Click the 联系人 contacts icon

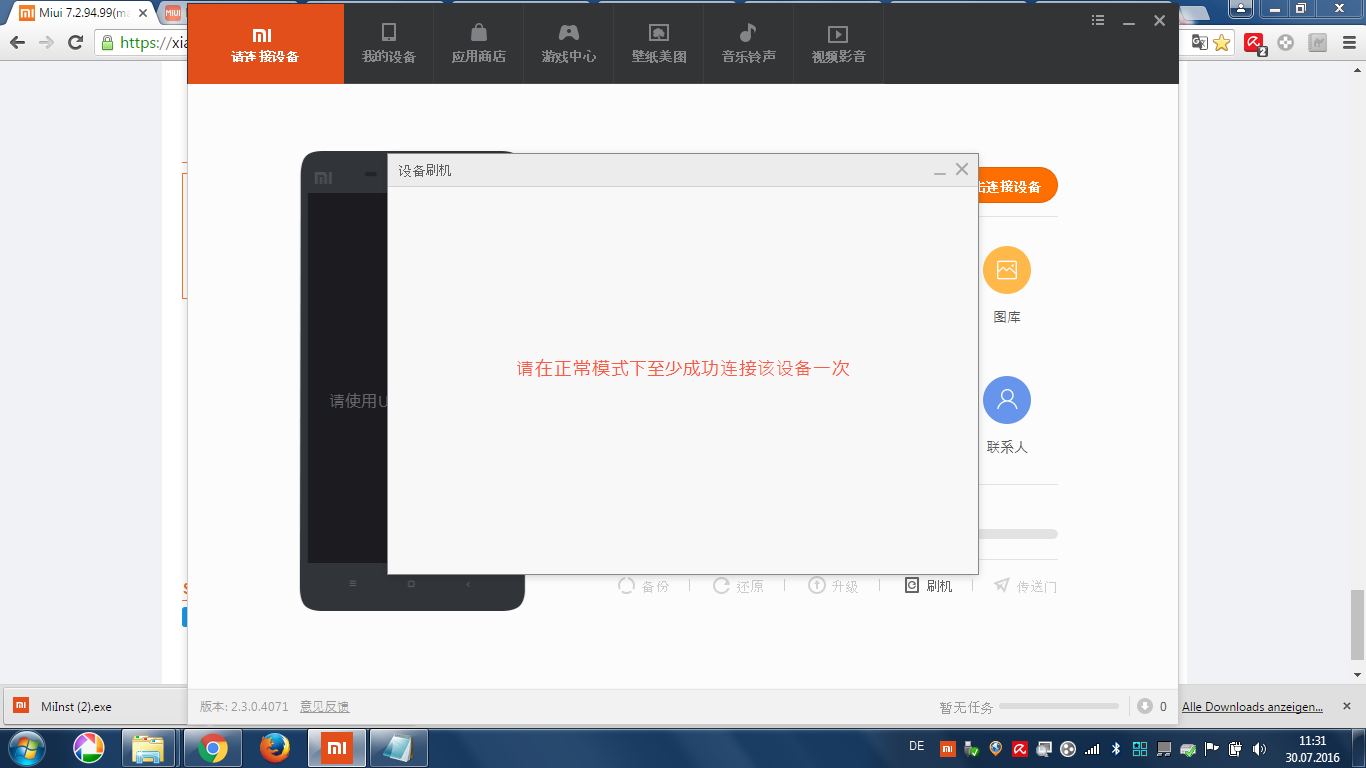(1007, 400)
